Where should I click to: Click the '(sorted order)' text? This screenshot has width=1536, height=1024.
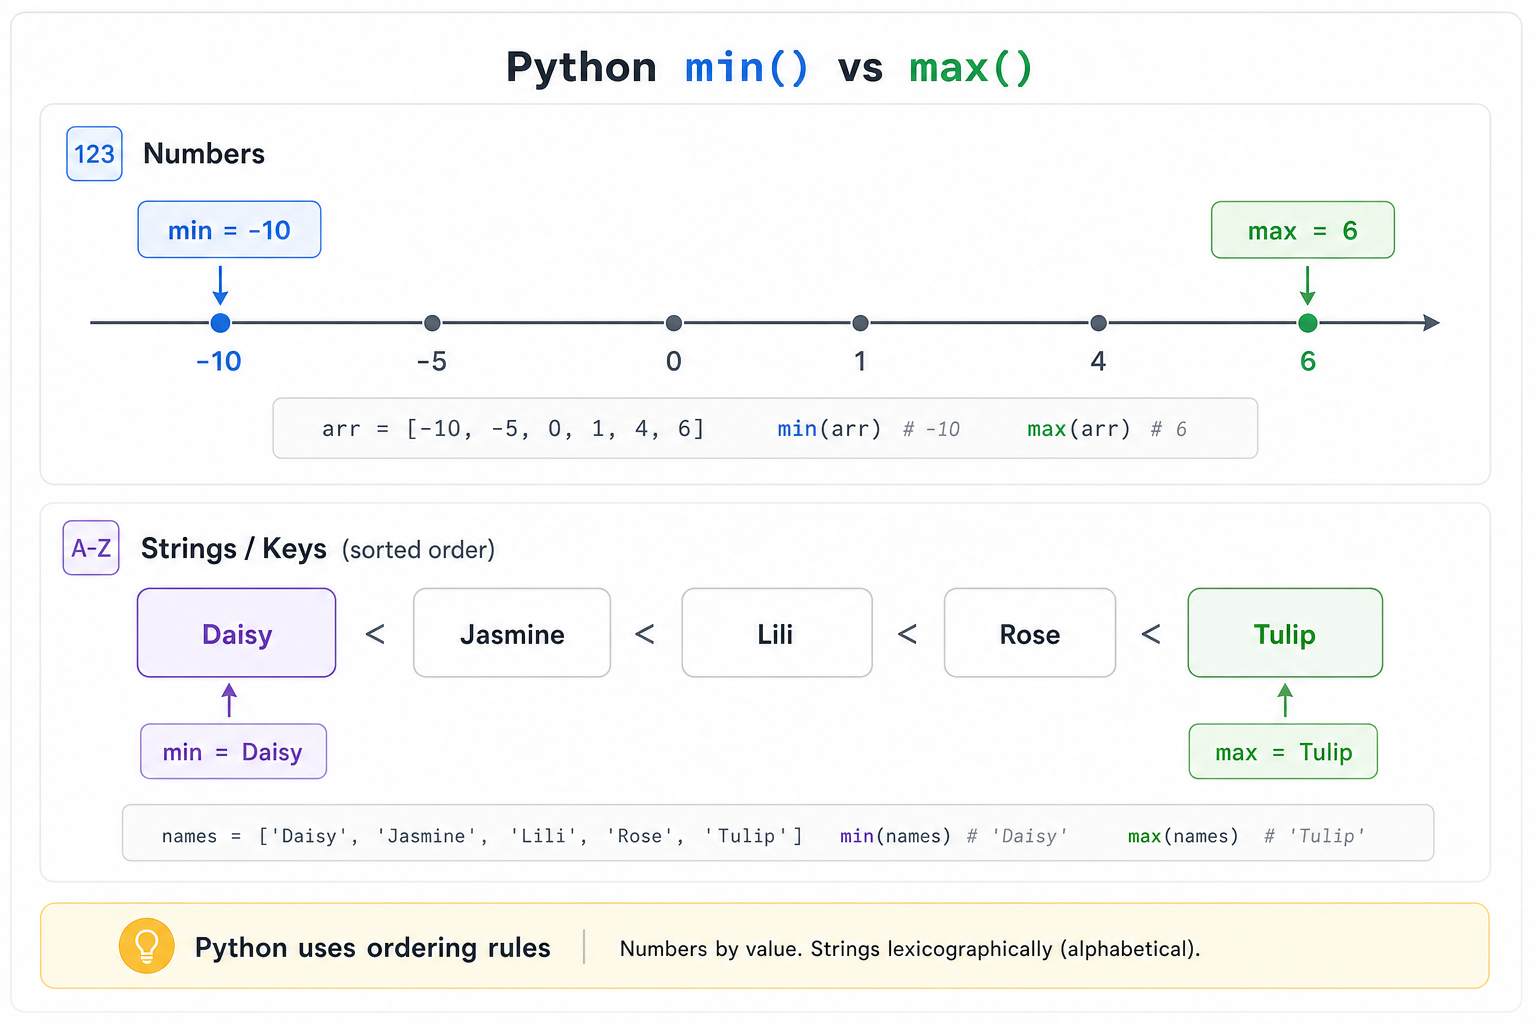(418, 550)
